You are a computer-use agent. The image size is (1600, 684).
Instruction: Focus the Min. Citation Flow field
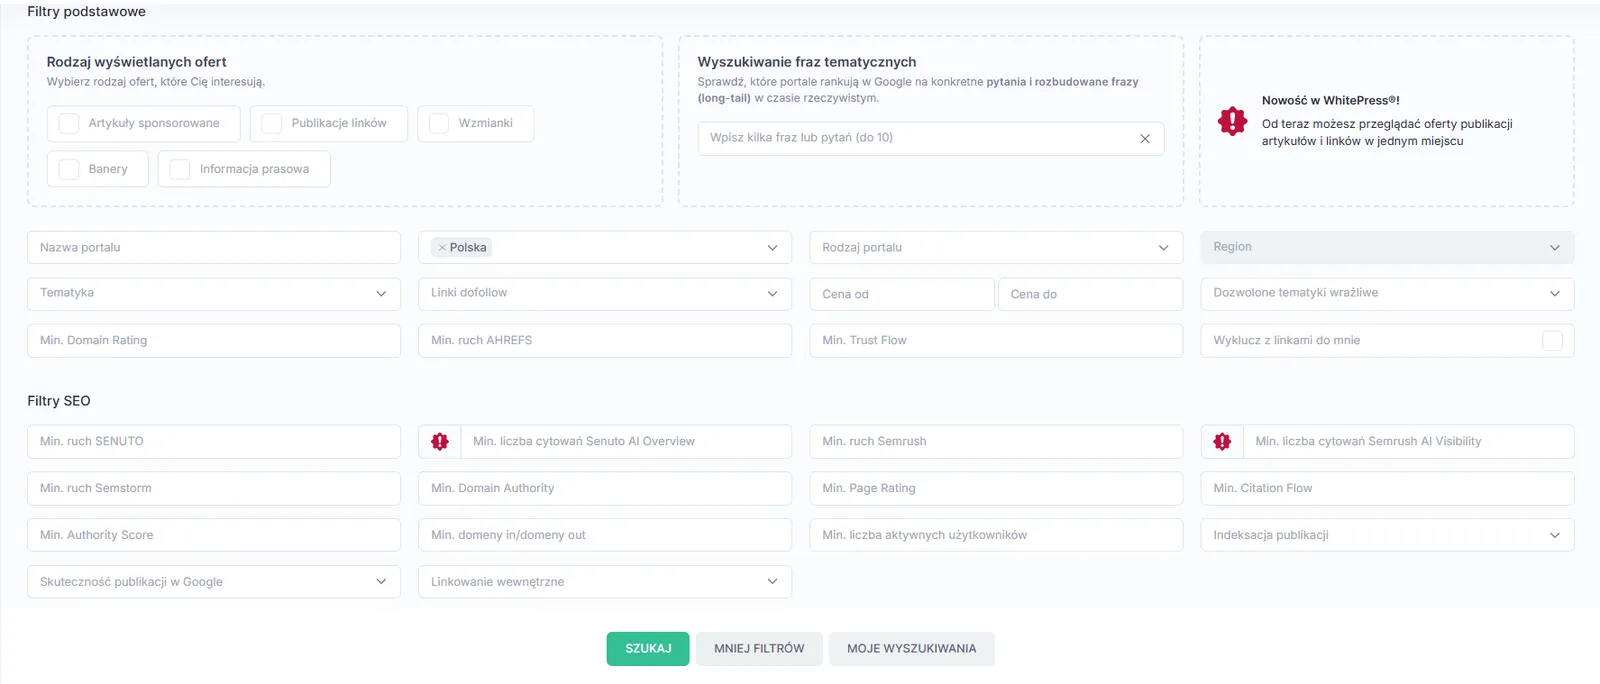1387,488
